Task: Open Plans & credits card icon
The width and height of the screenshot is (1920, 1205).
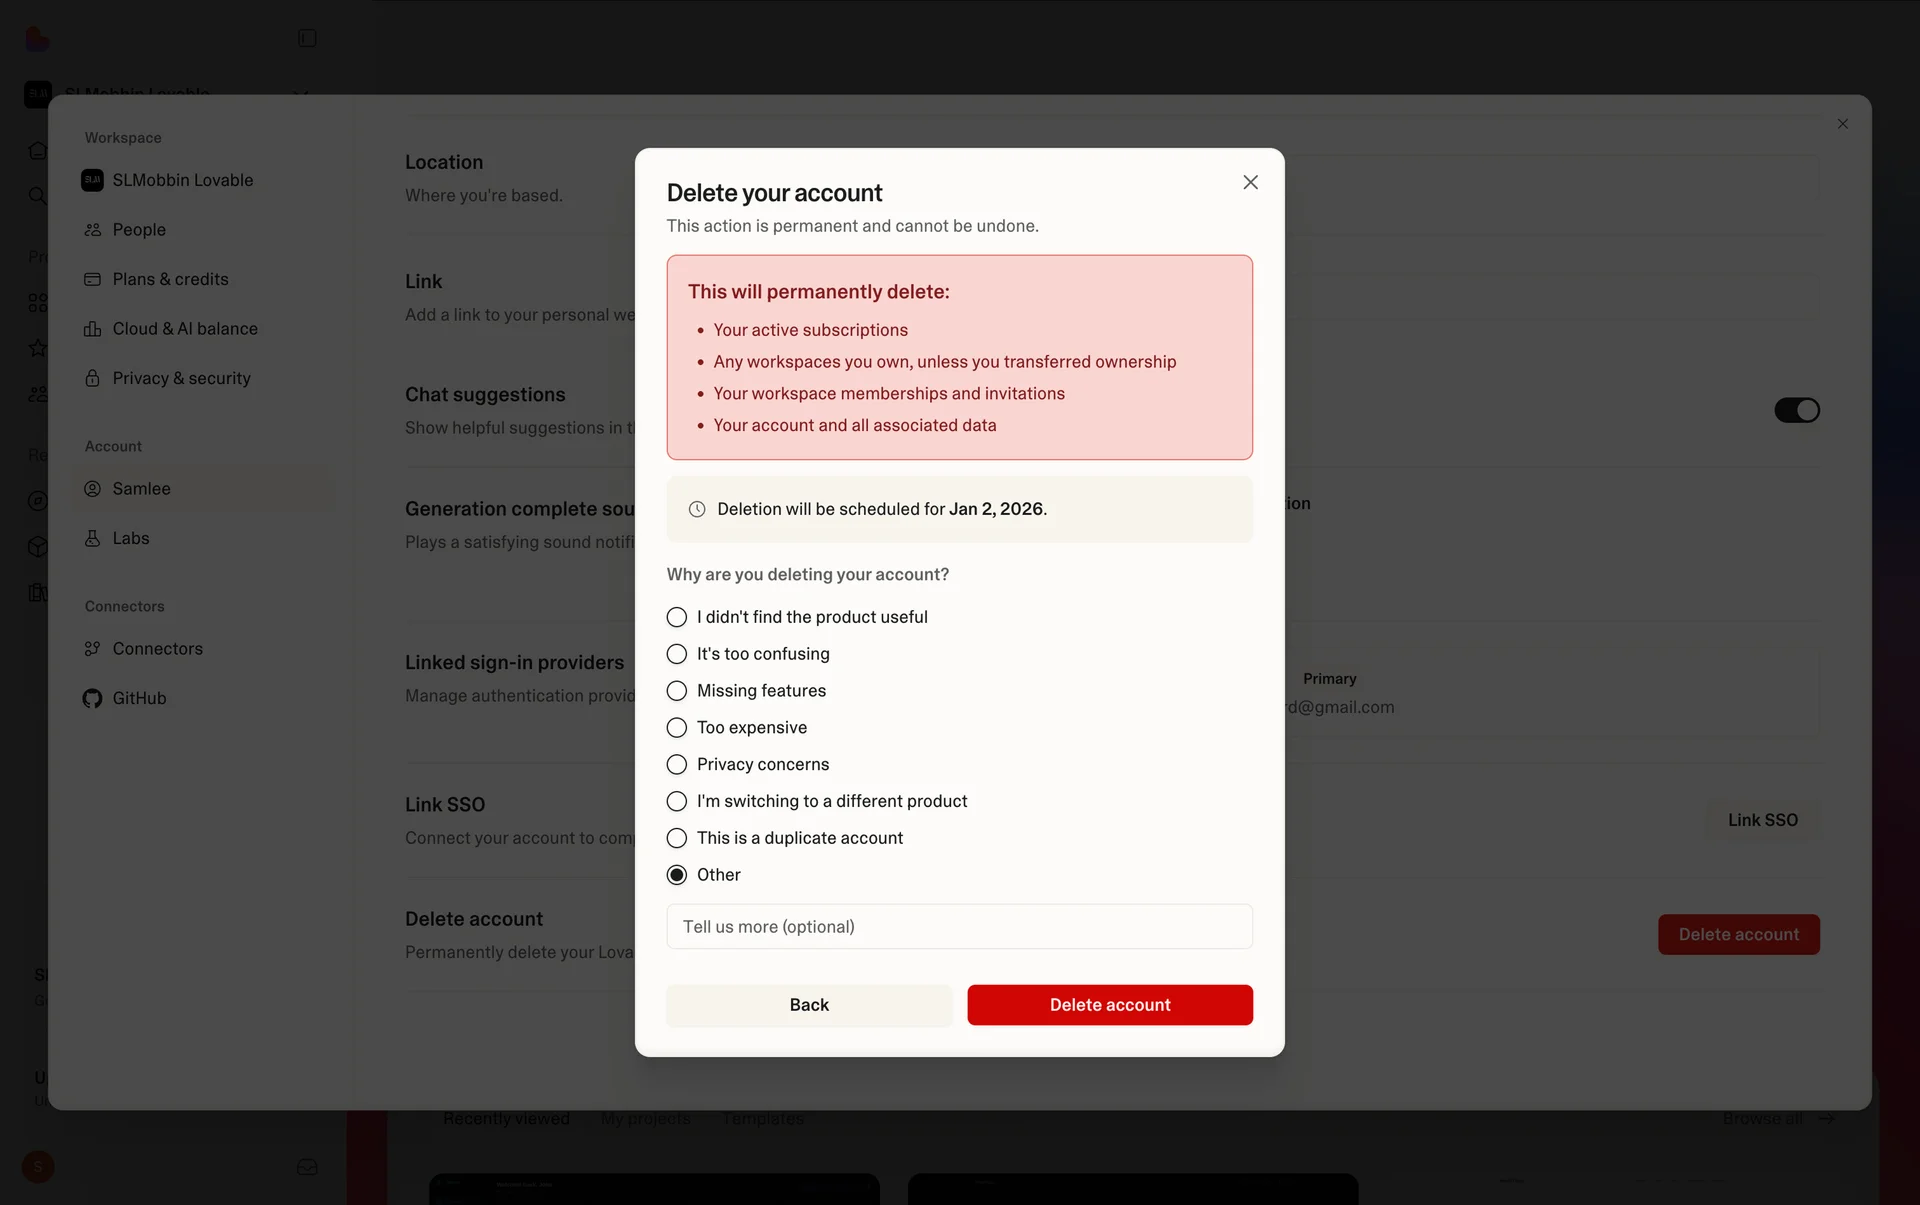Action: click(93, 279)
